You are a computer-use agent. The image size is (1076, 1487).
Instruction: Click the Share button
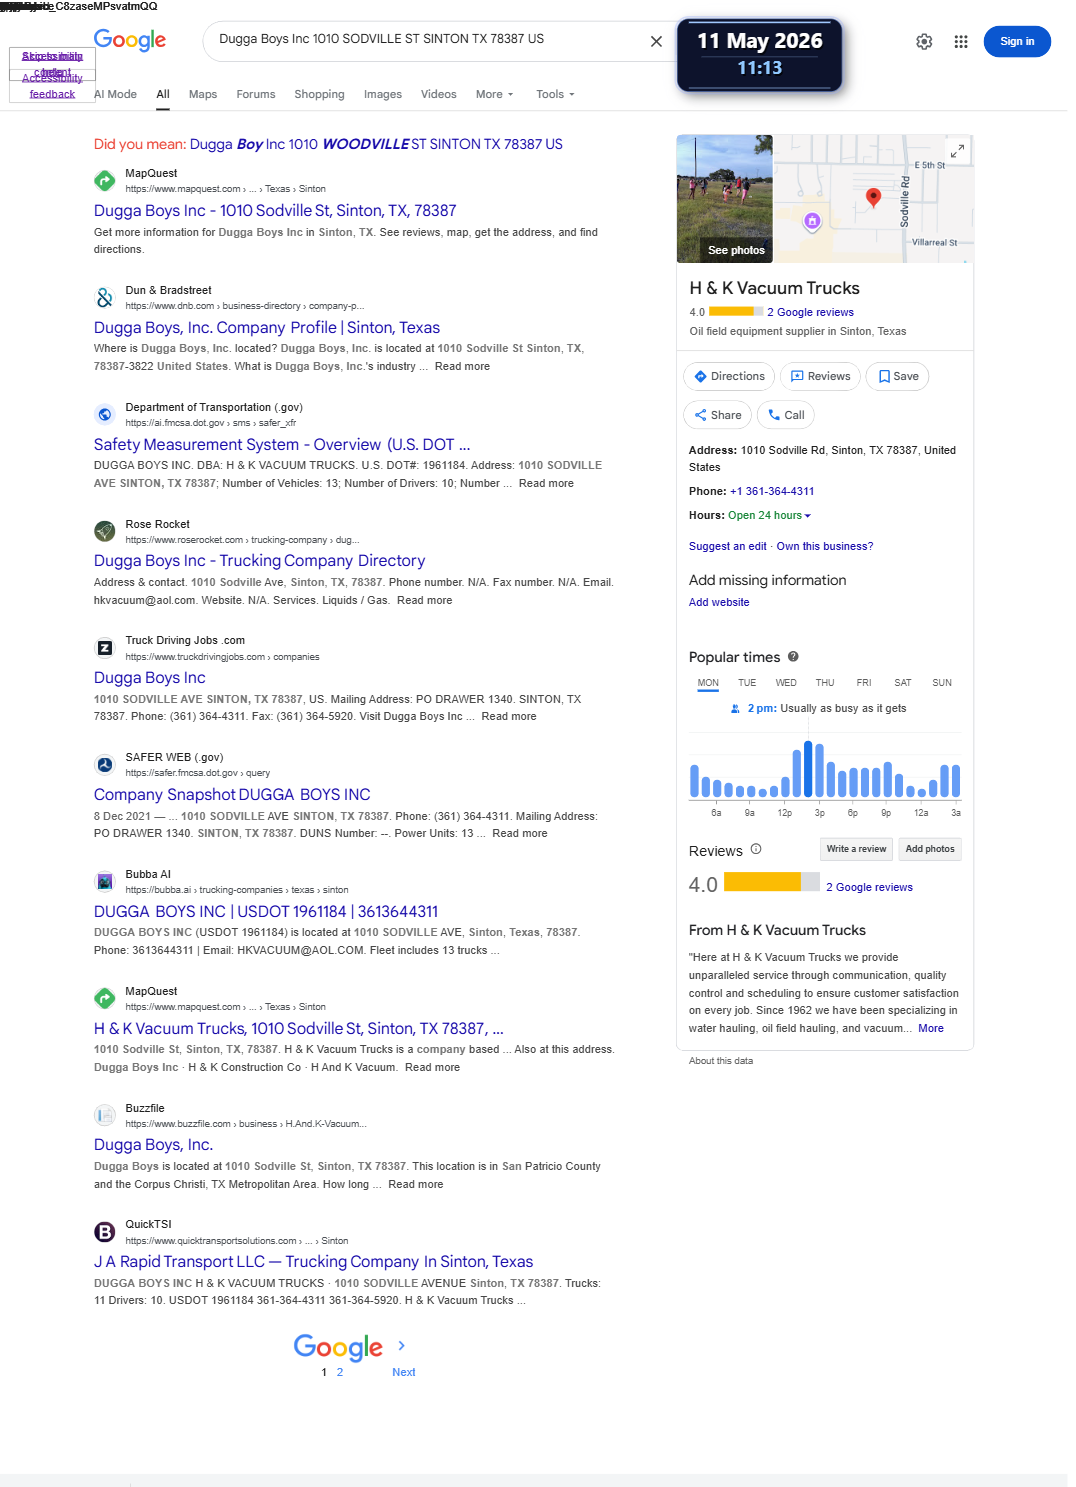click(x=717, y=415)
